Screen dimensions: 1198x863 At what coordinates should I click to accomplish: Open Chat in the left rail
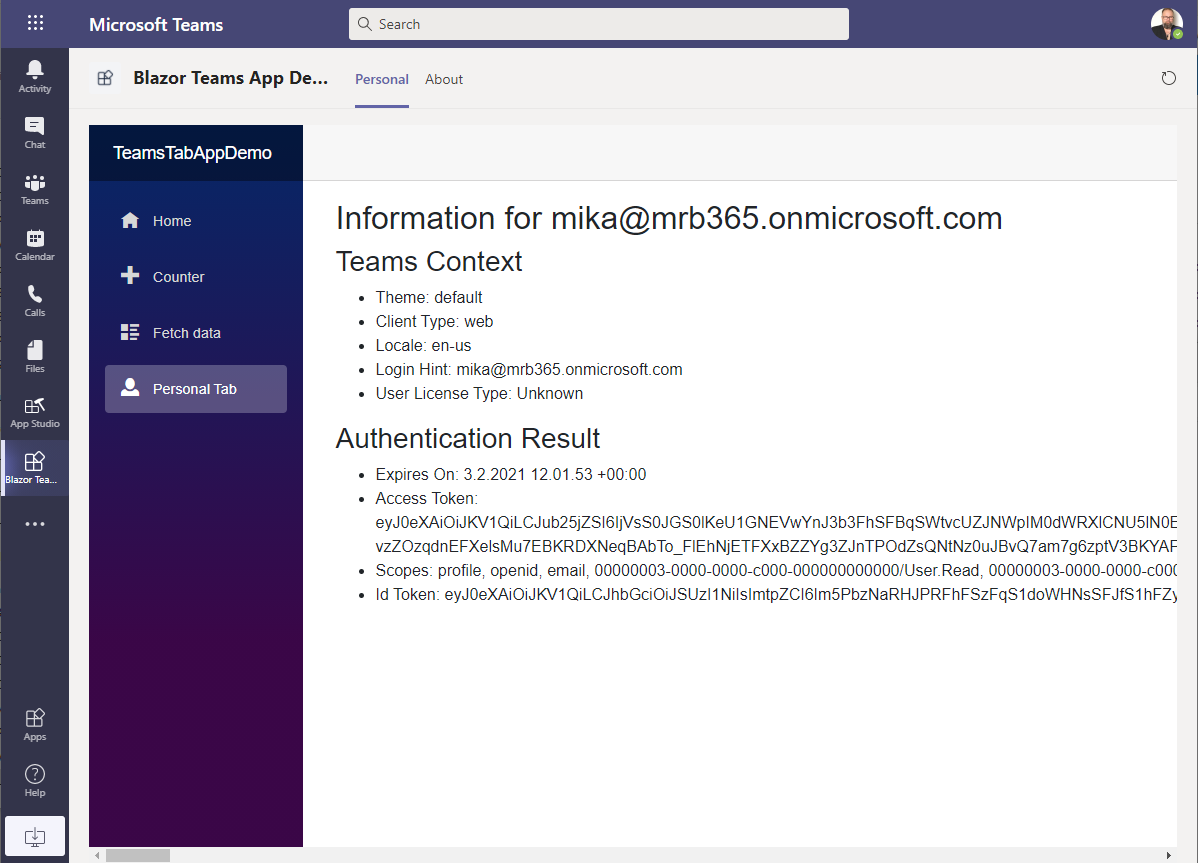pos(34,133)
